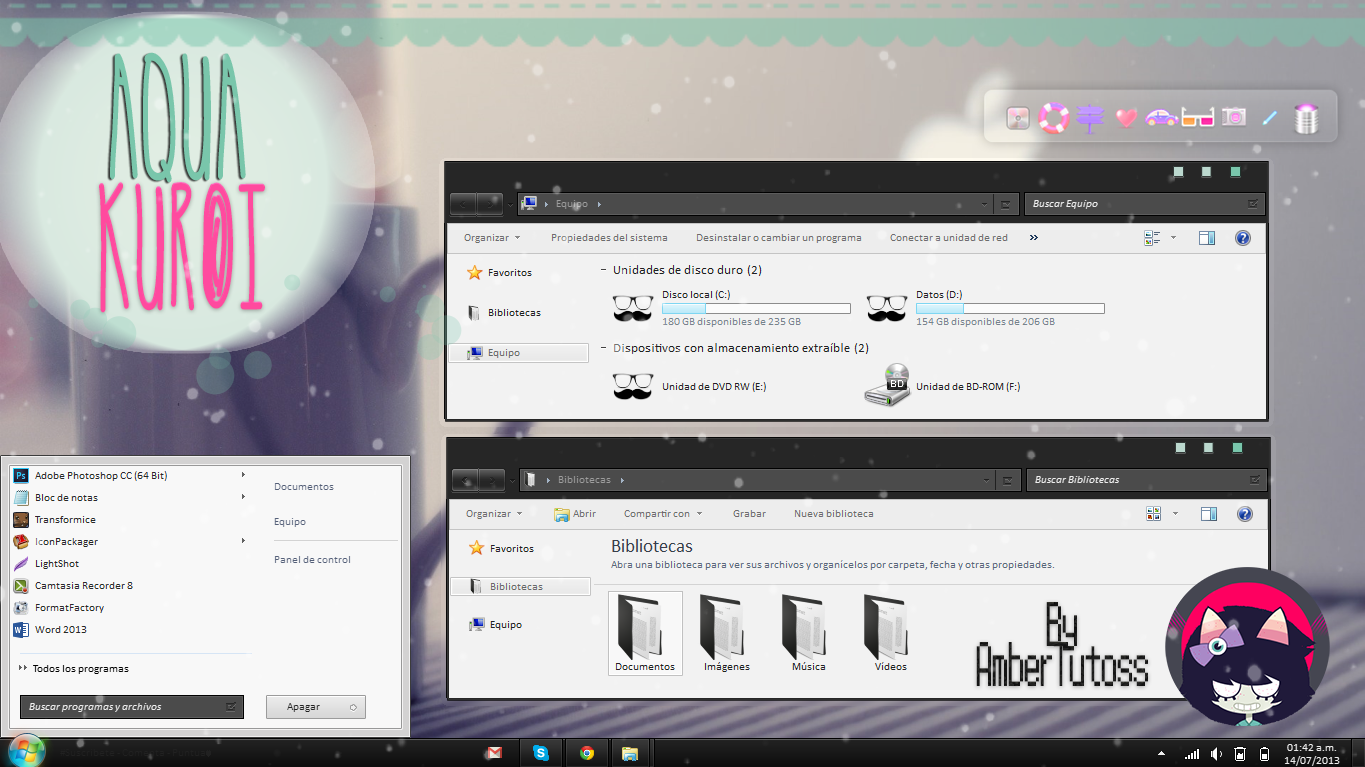Screen dimensions: 1365x767
Task: Click the Apagar button
Action: coord(315,707)
